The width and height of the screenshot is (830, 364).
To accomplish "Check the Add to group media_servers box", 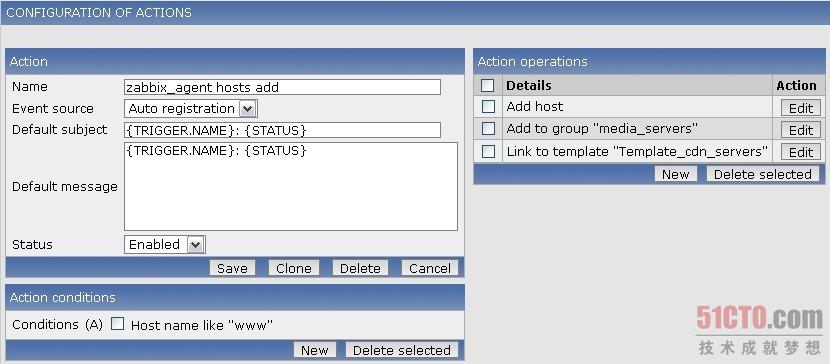I will (x=488, y=129).
